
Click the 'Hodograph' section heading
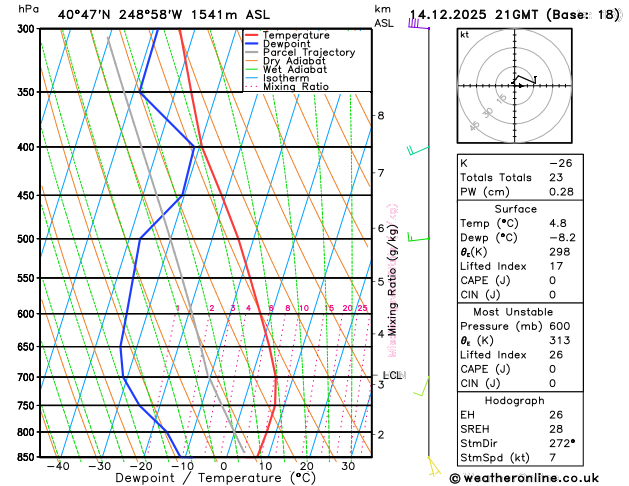(515, 401)
